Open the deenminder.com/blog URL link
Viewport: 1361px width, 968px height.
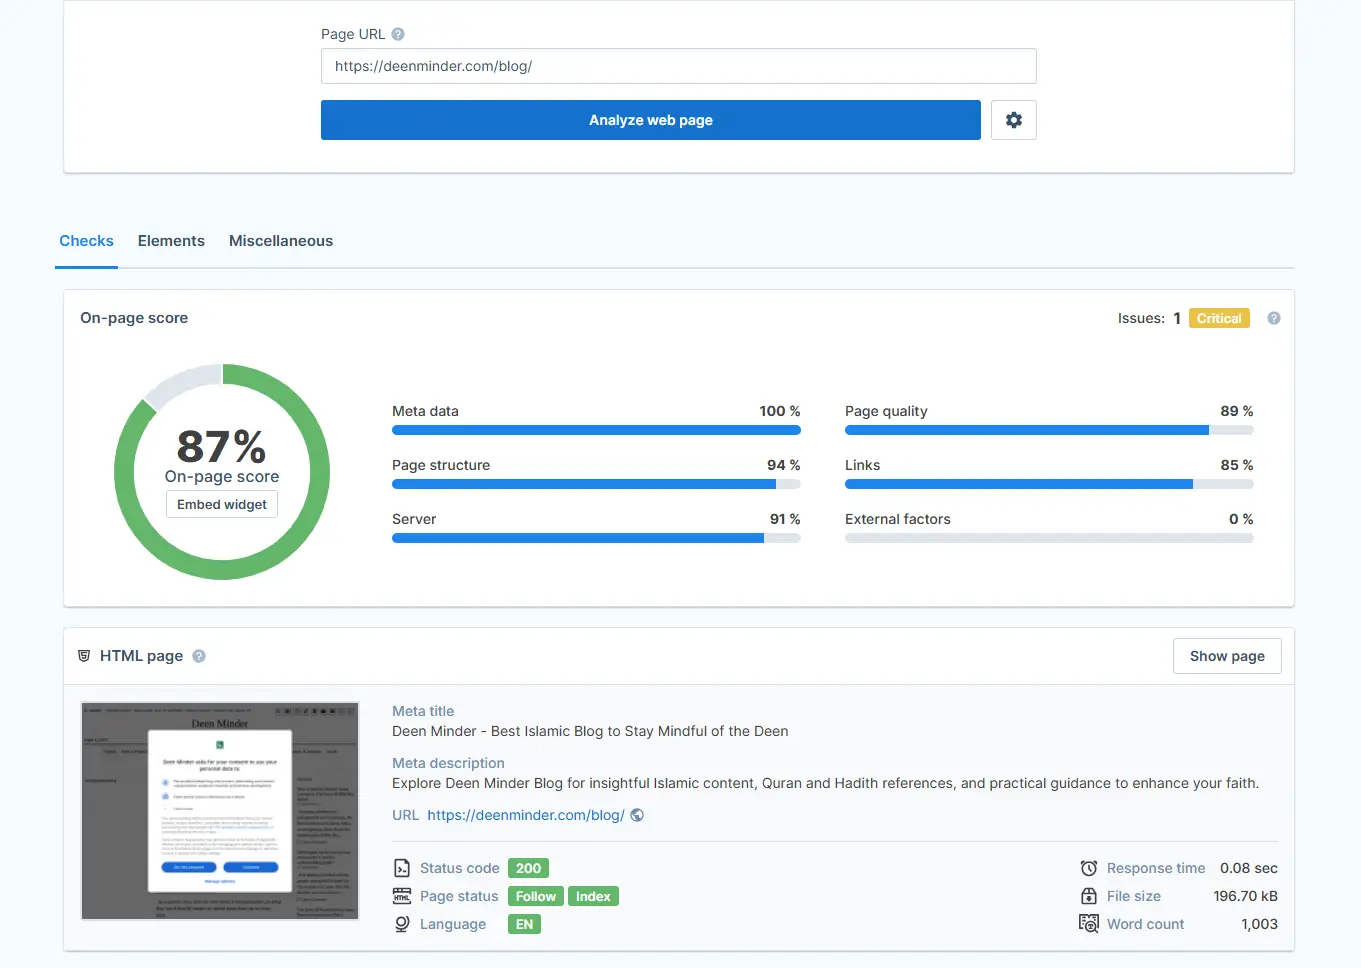(x=525, y=815)
